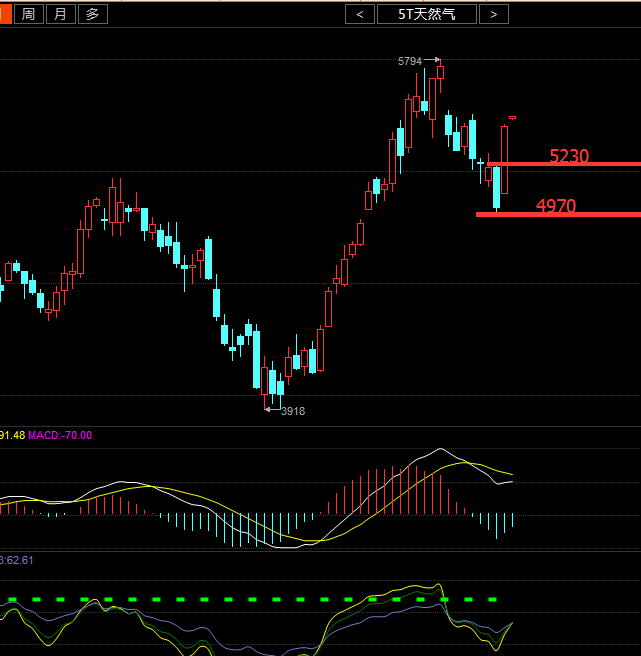Go to next instrument with > button
The width and height of the screenshot is (641, 656).
pyautogui.click(x=494, y=14)
